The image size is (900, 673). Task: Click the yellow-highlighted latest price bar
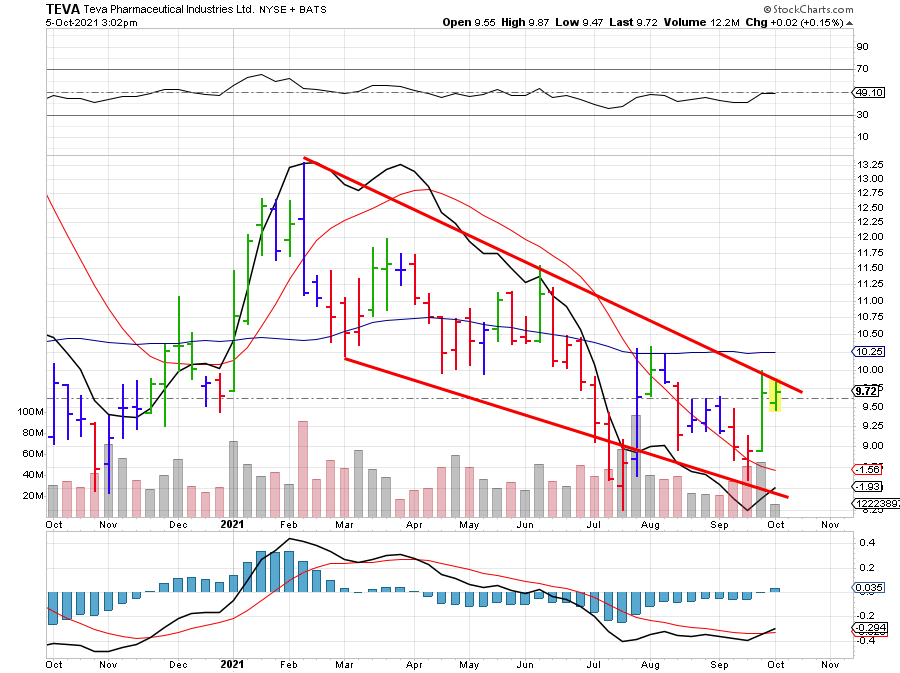[775, 390]
